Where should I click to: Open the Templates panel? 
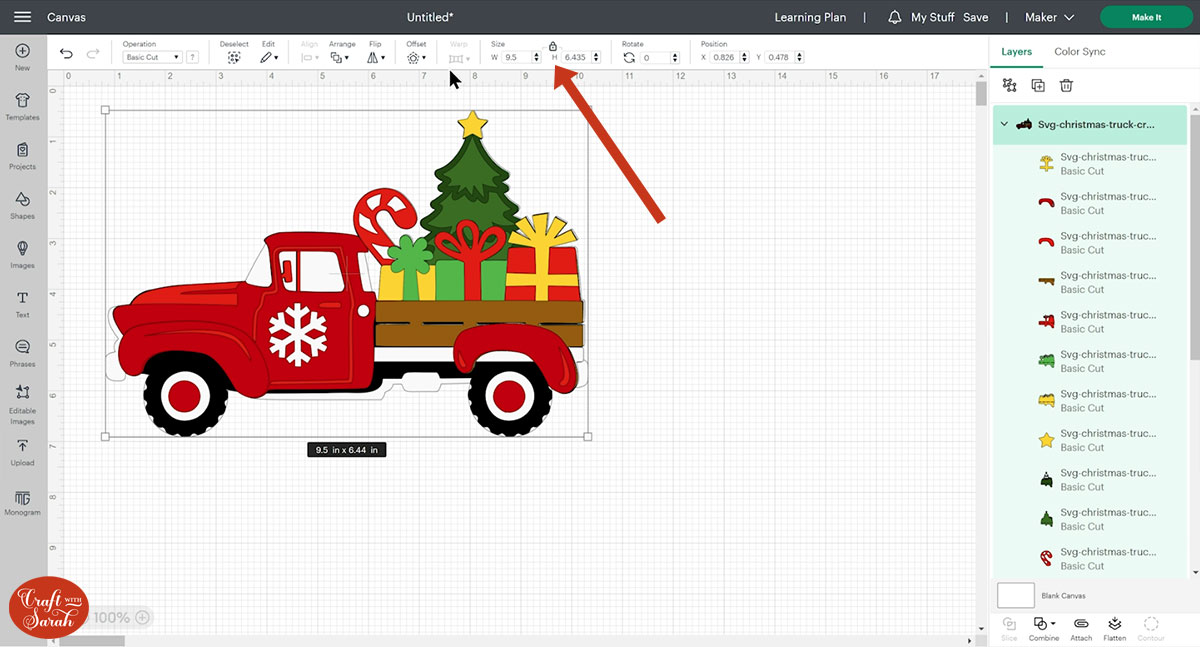point(22,105)
